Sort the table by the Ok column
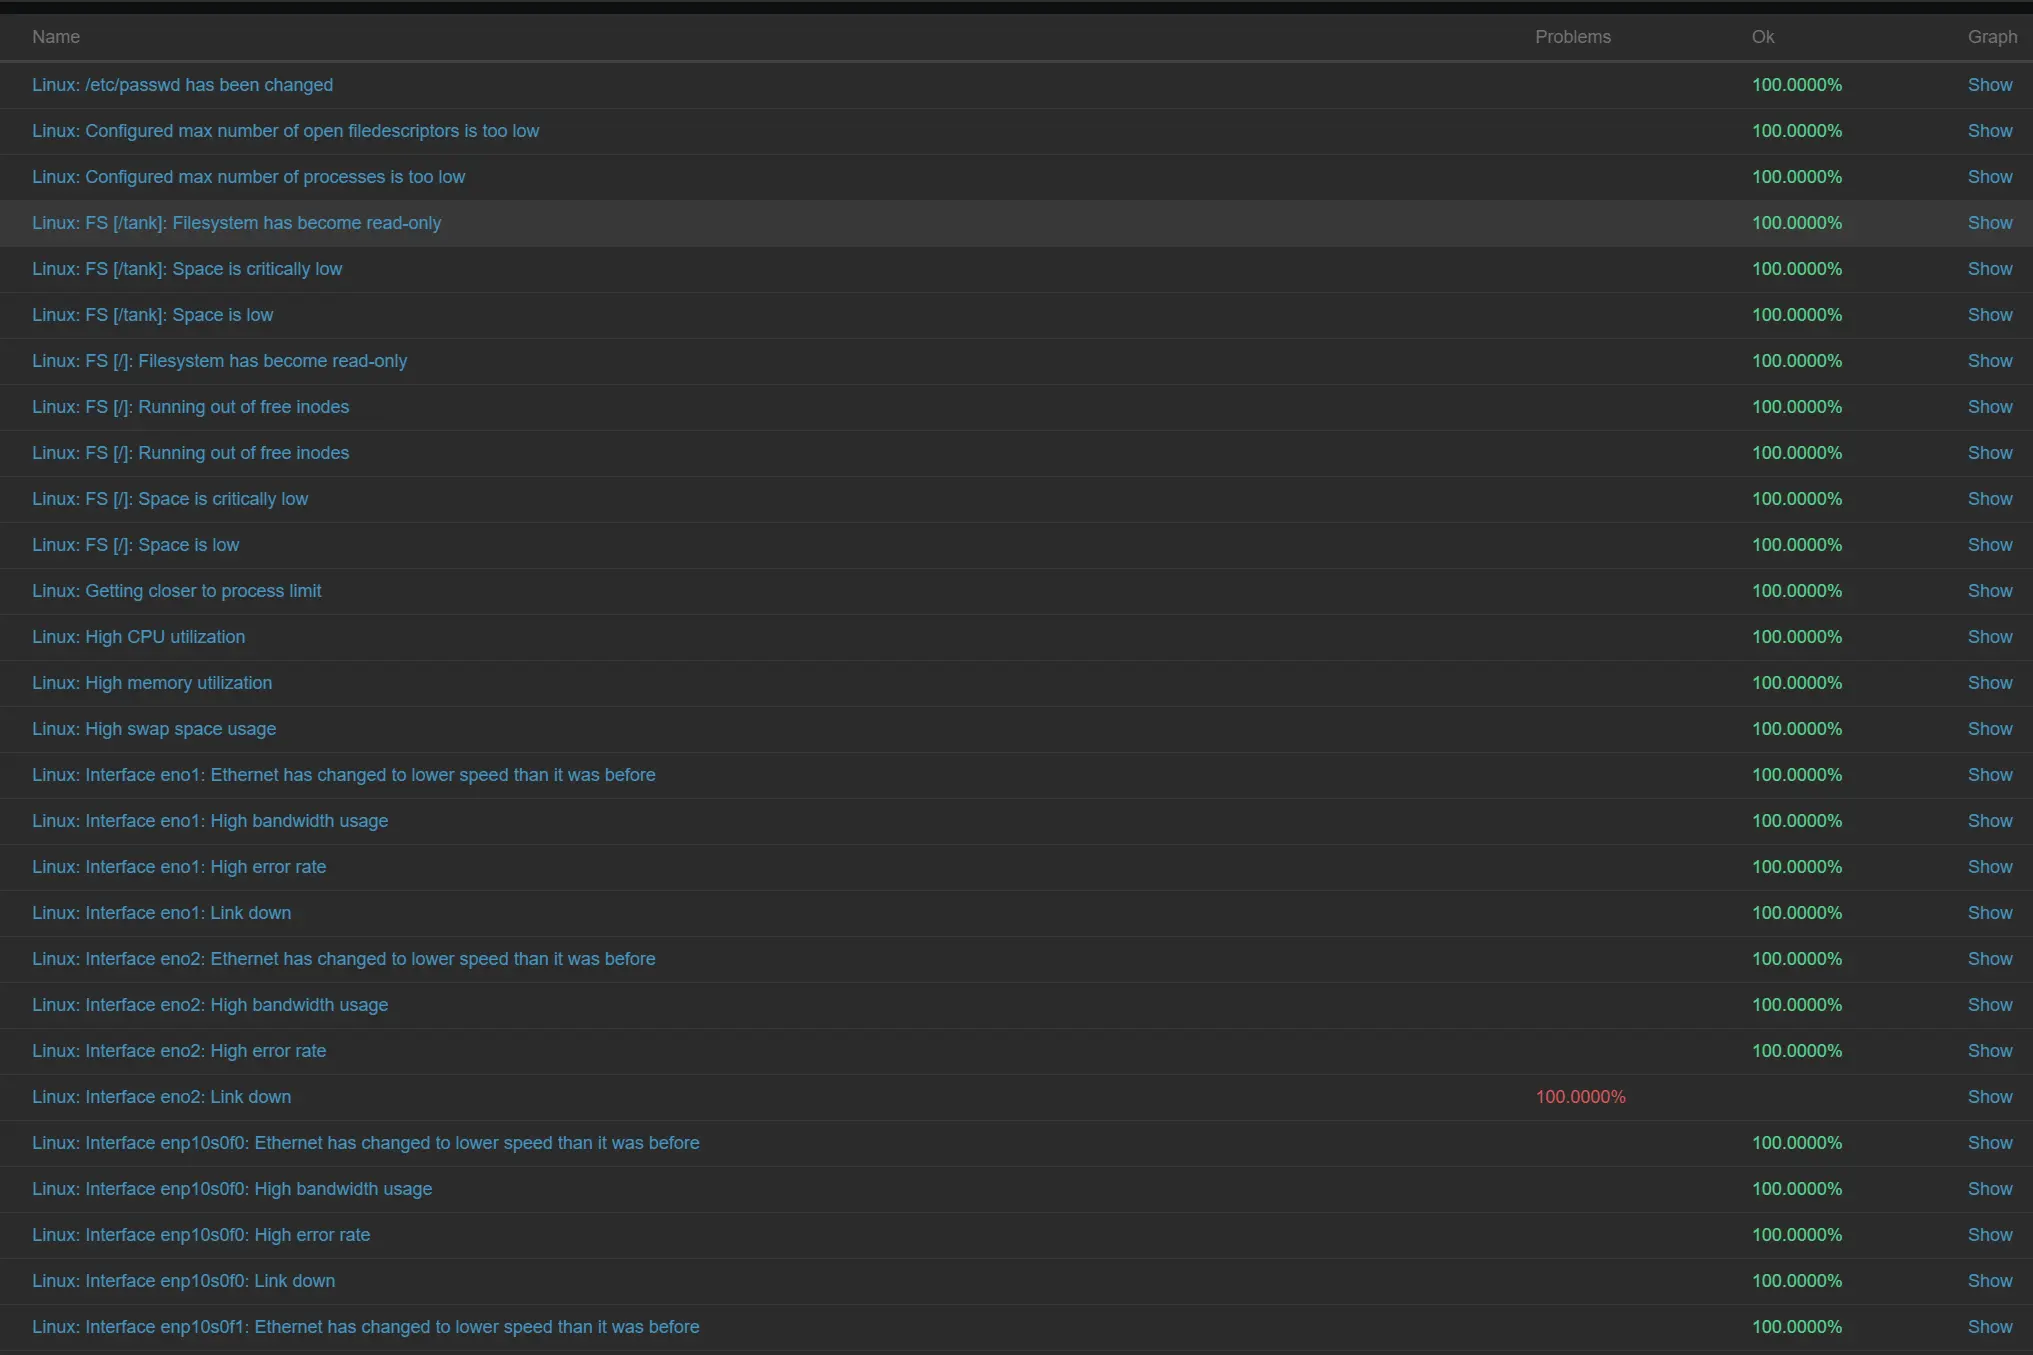Screen dimensions: 2033x1355 (x=1762, y=36)
